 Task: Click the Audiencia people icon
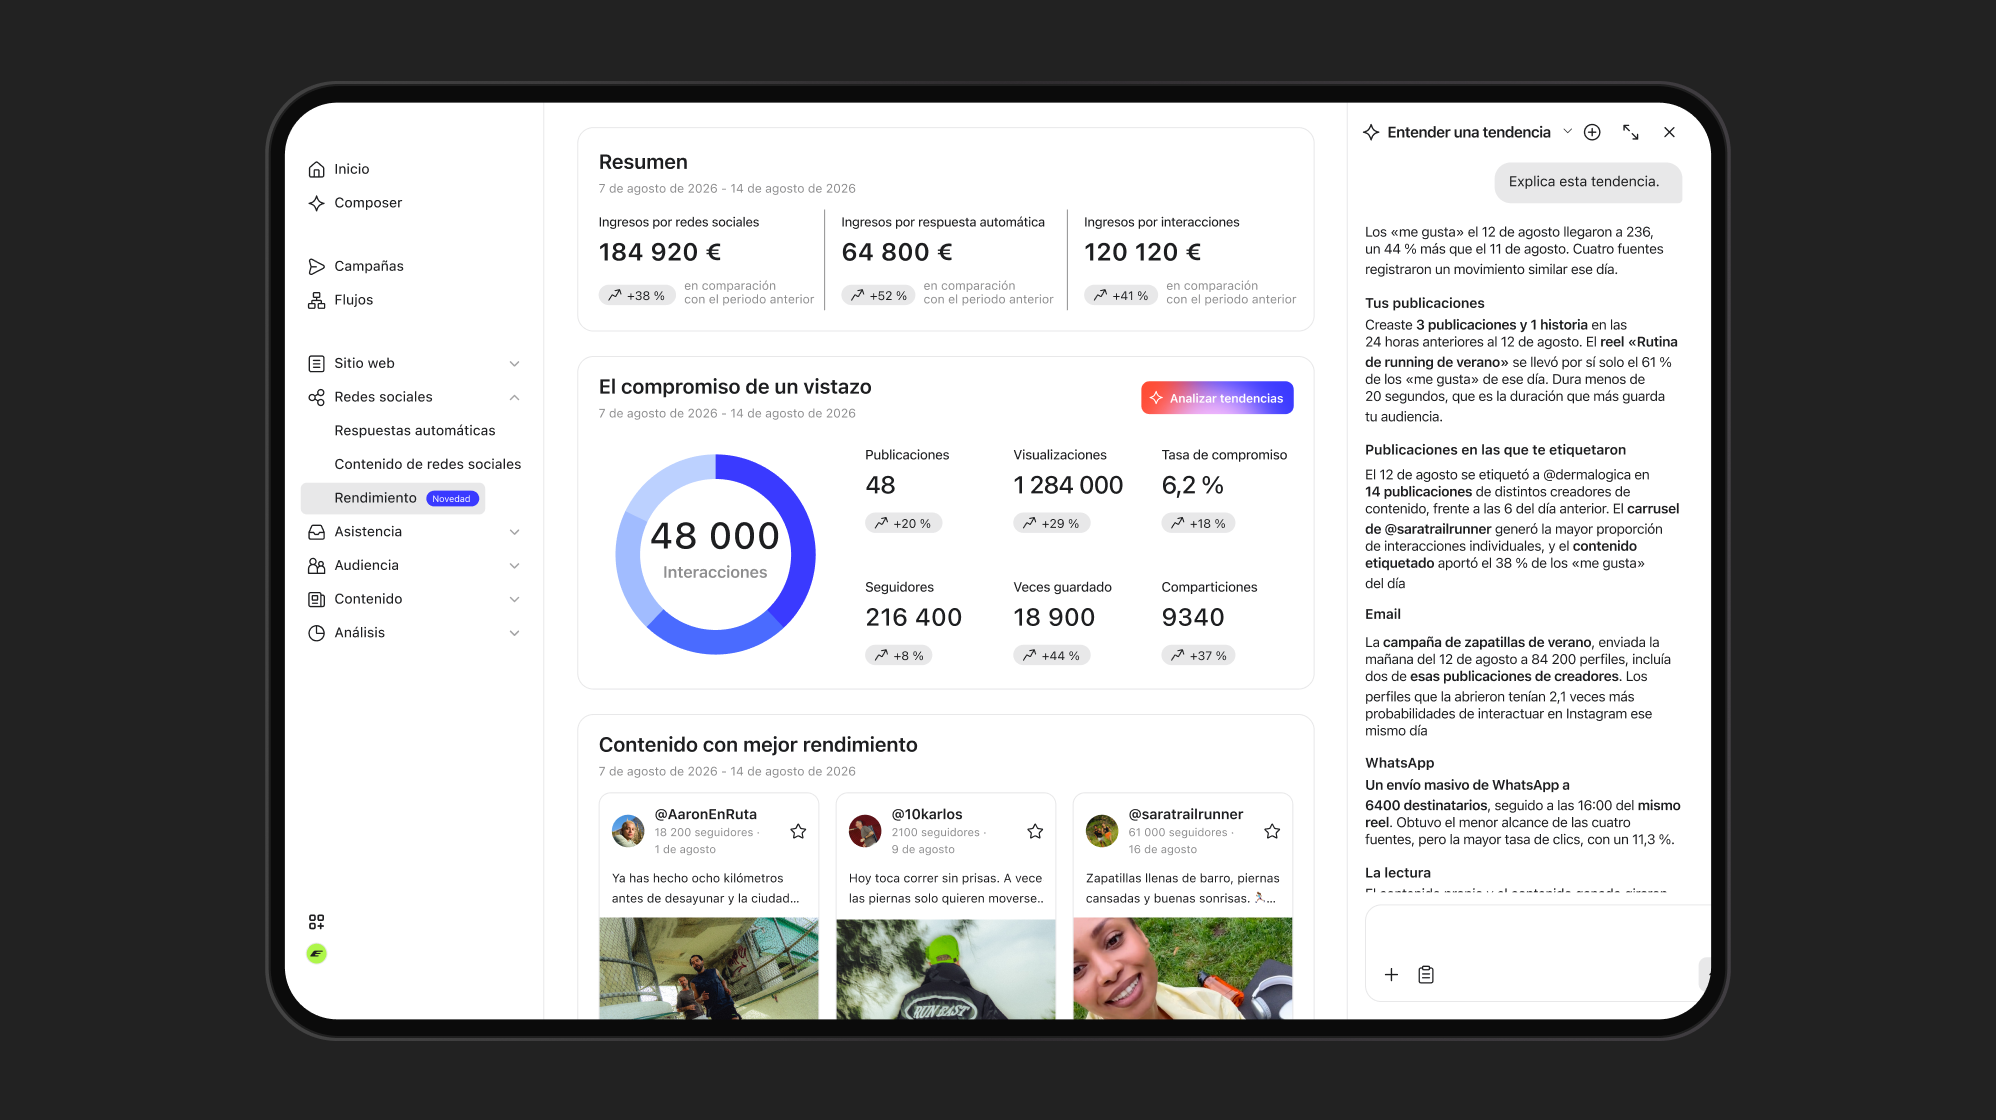316,566
